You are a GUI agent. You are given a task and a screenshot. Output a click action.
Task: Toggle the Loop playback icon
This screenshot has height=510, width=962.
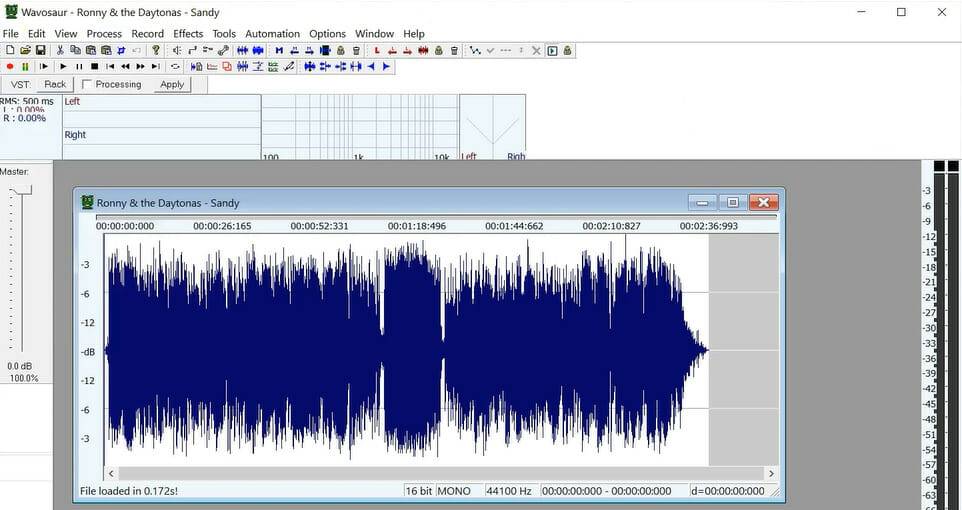175,67
